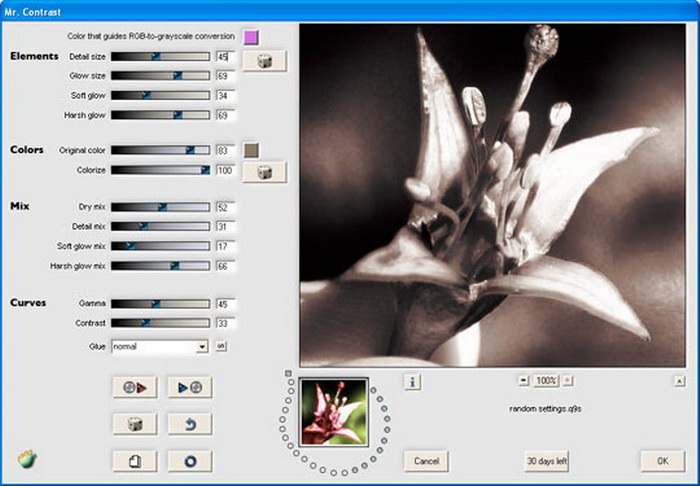700x486 pixels.
Task: Focus the Harsh glow value field
Action: tap(225, 116)
